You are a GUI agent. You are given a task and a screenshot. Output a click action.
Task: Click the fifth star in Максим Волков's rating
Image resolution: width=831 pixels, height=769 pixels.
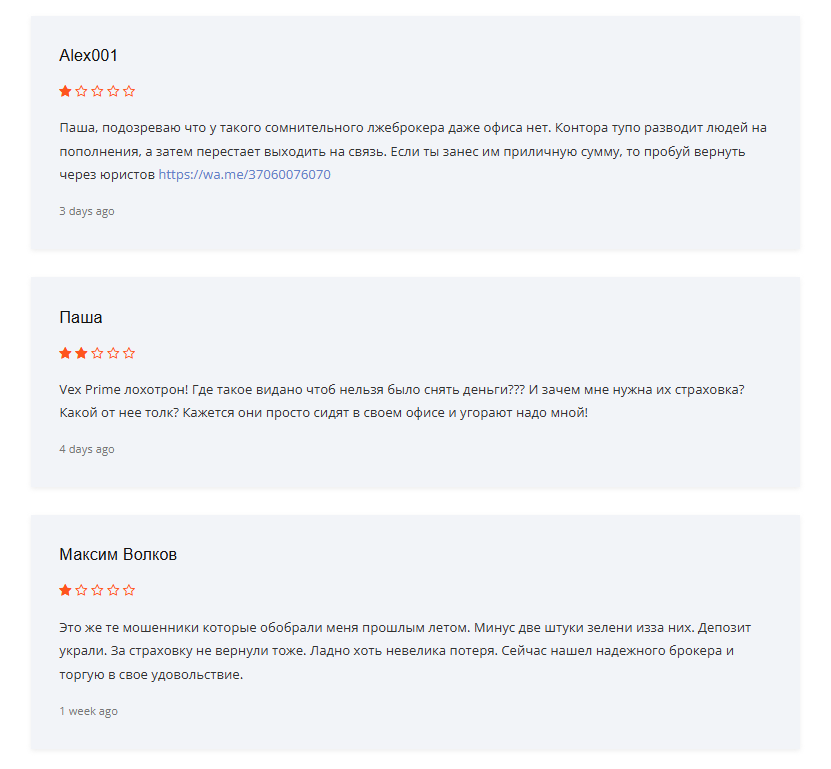[129, 590]
